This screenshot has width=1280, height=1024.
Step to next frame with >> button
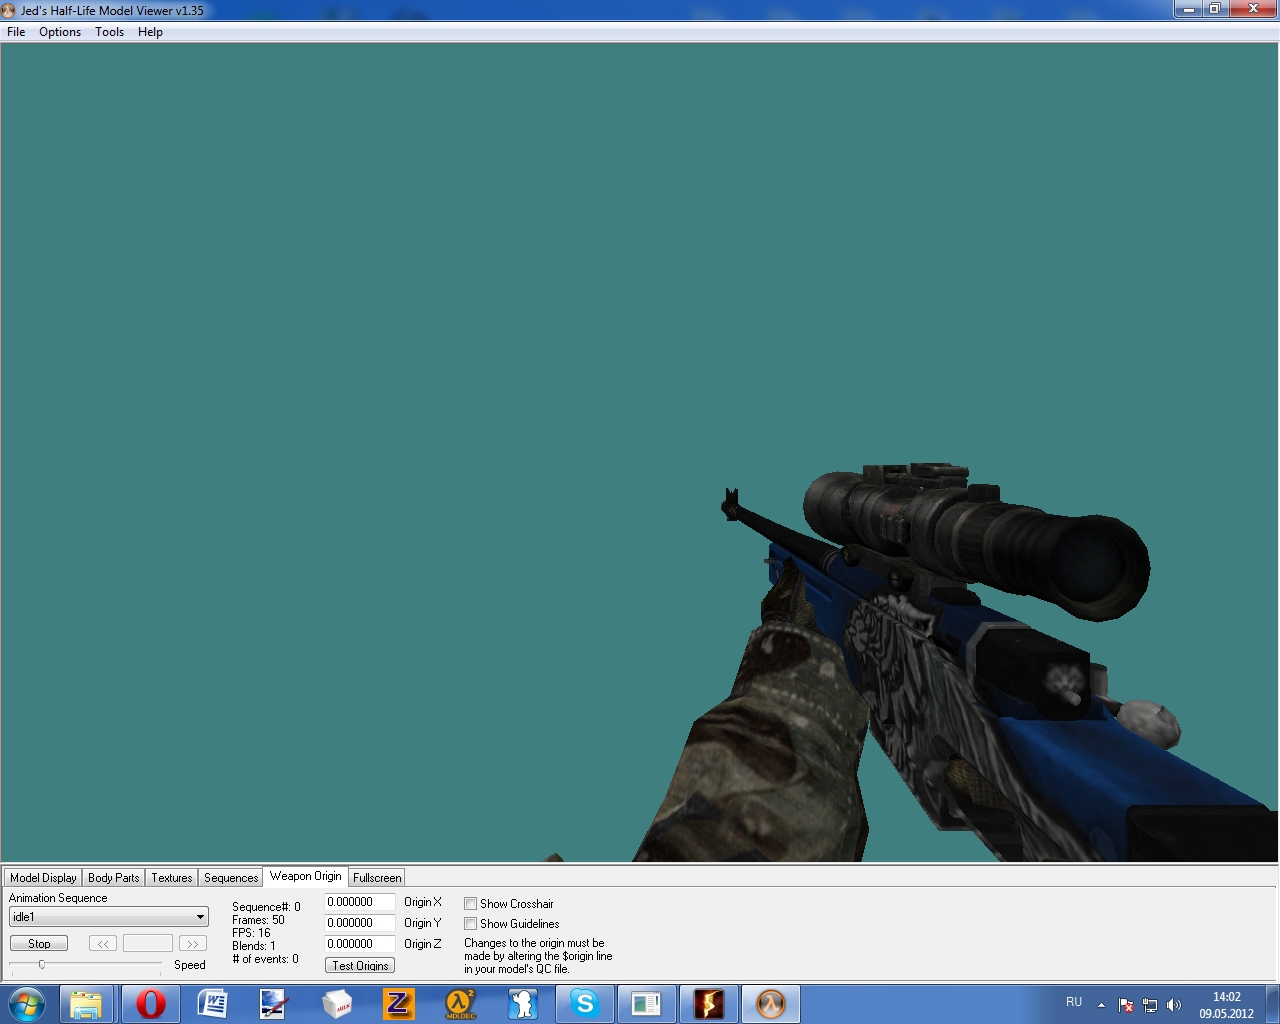click(x=192, y=943)
